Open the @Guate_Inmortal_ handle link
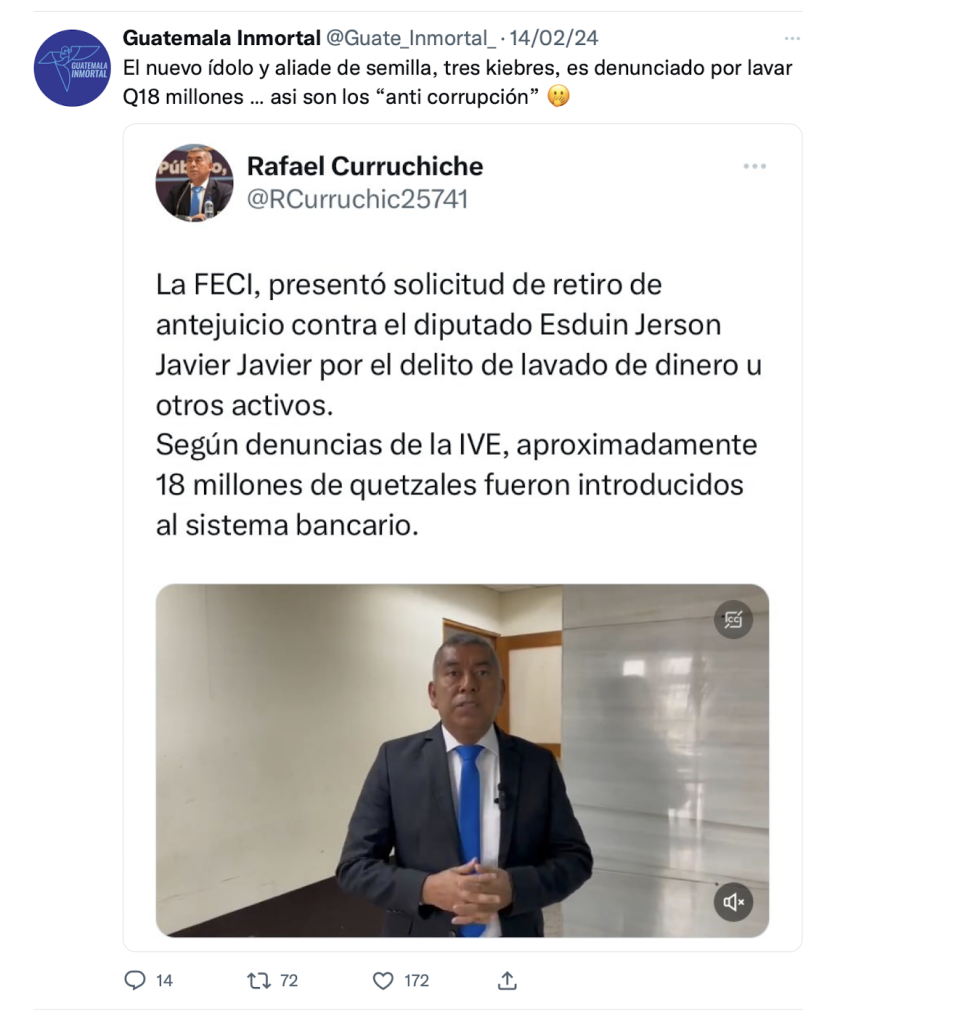 (x=411, y=38)
